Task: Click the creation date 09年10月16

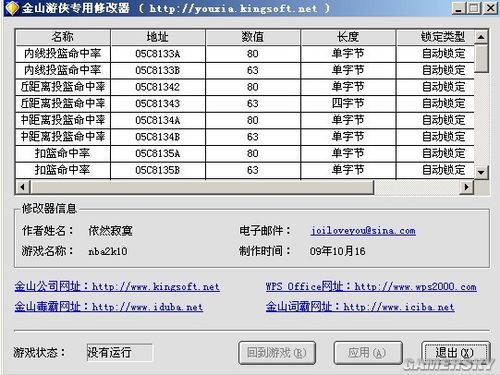Action: tap(337, 251)
